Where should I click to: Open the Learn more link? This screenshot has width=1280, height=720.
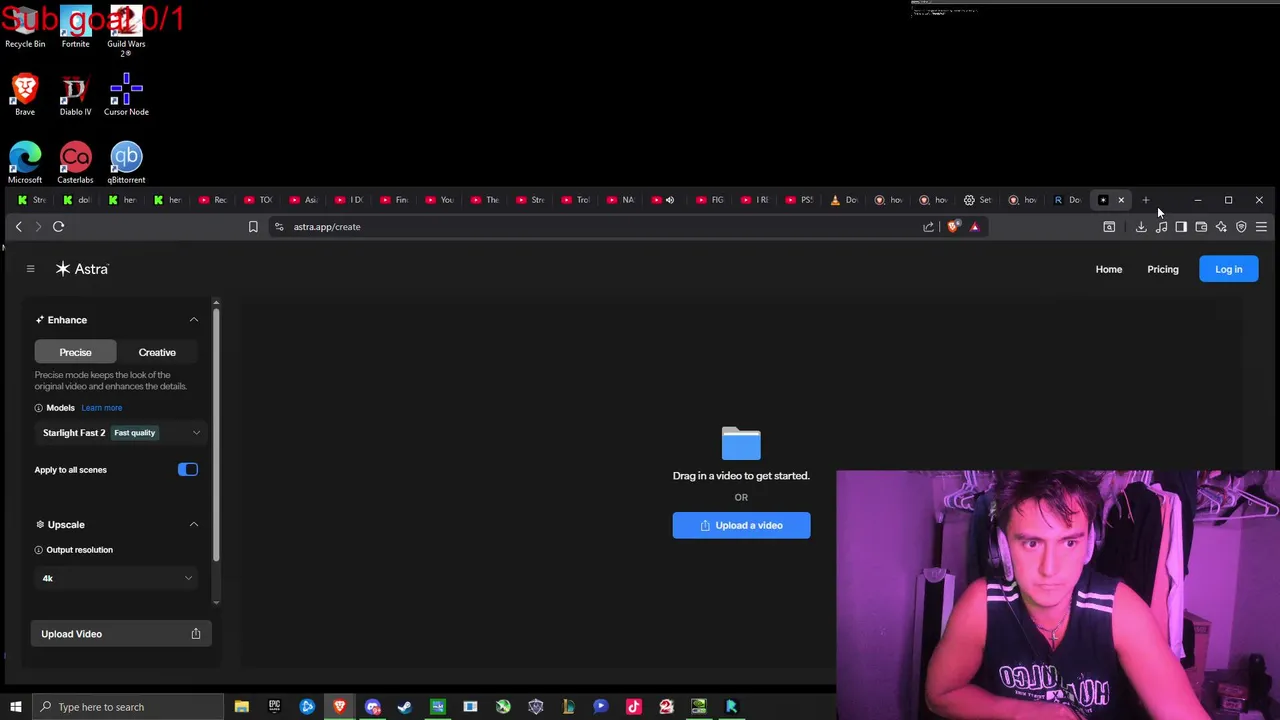tap(102, 408)
